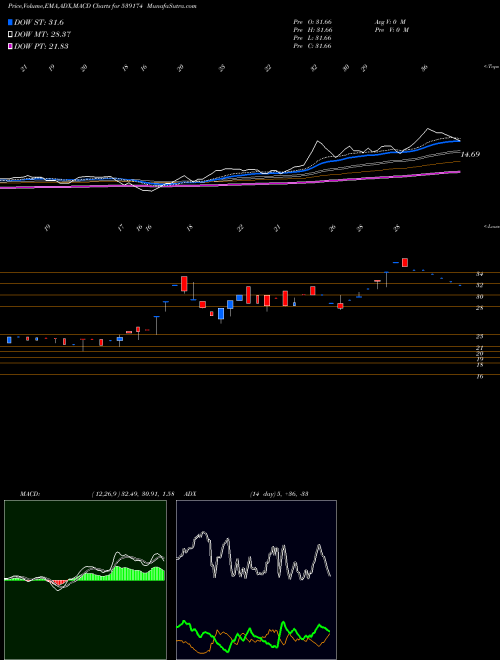The height and width of the screenshot is (660, 500).
Task: Click the 21 price axis label
Action: pos(479,348)
